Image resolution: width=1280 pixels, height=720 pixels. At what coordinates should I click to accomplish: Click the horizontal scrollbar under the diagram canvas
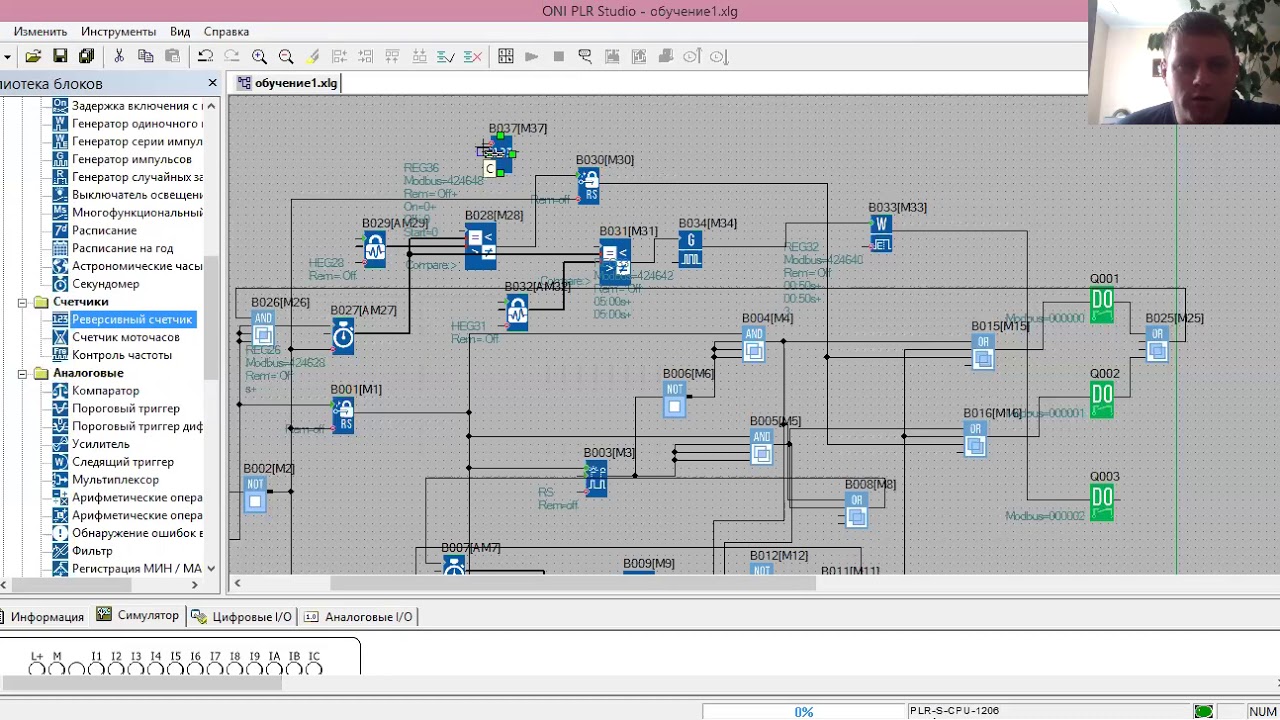click(573, 583)
